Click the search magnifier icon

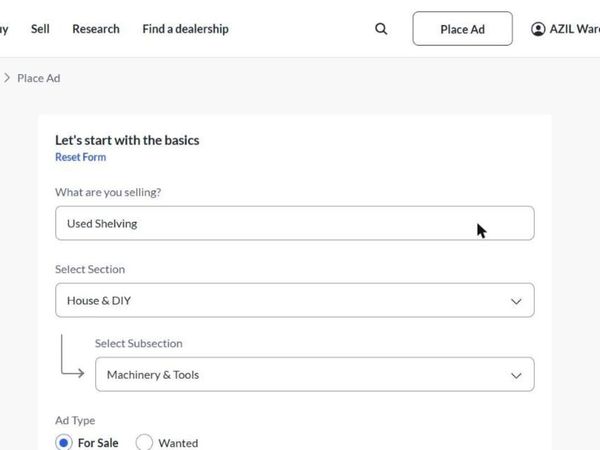[x=381, y=29]
